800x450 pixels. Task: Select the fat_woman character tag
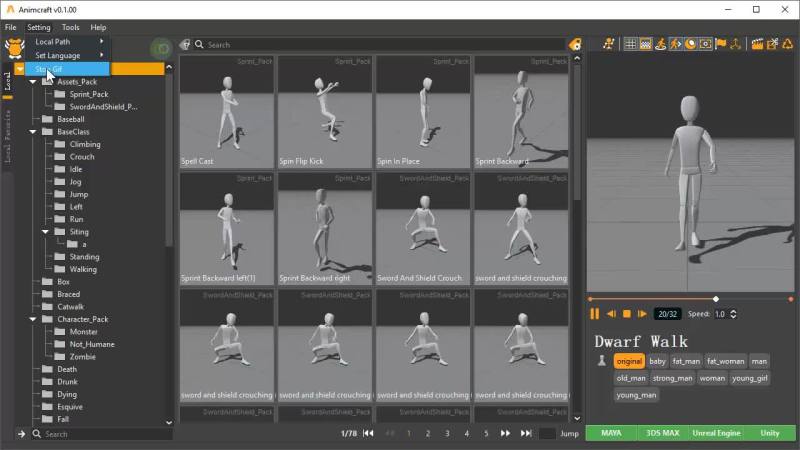pos(726,361)
